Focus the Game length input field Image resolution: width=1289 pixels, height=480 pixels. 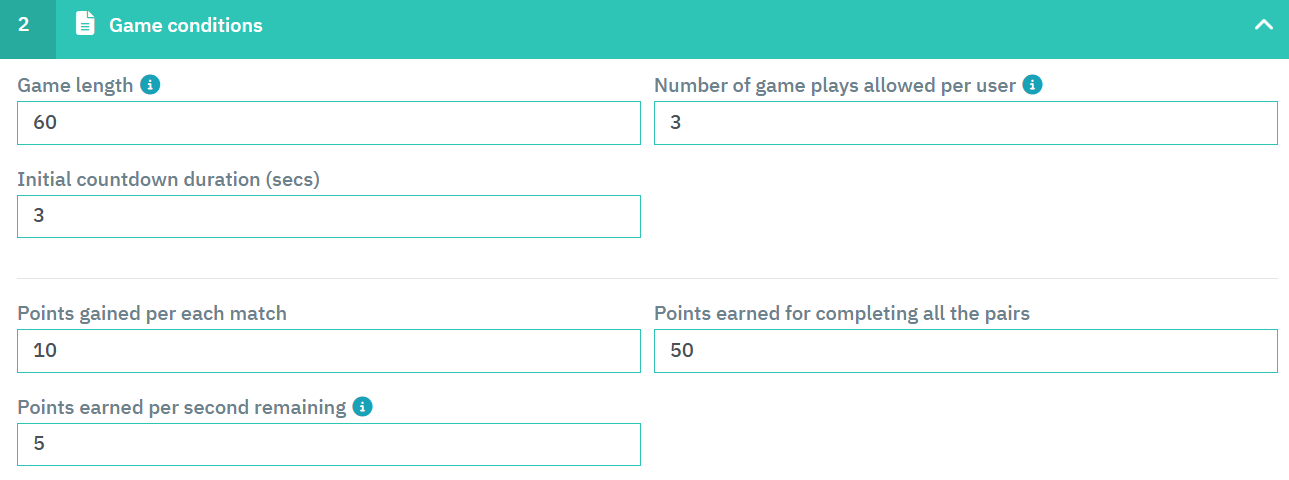coord(328,123)
